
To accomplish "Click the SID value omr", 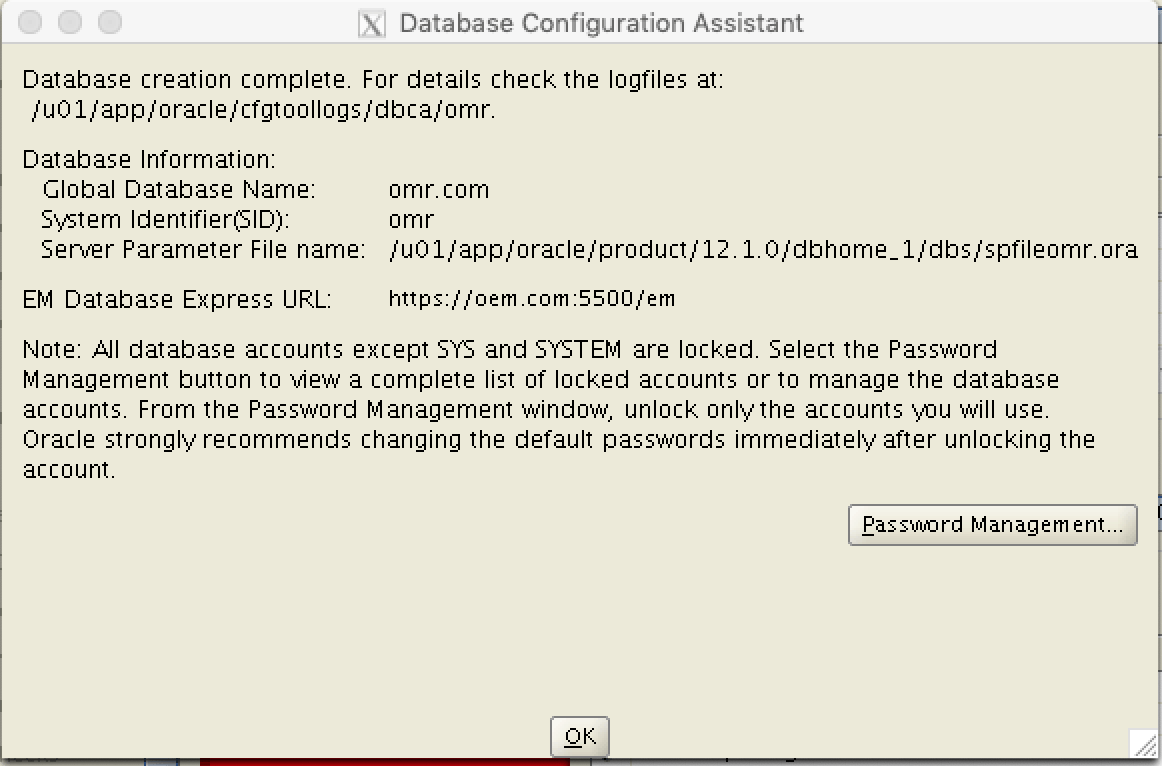I will [411, 220].
